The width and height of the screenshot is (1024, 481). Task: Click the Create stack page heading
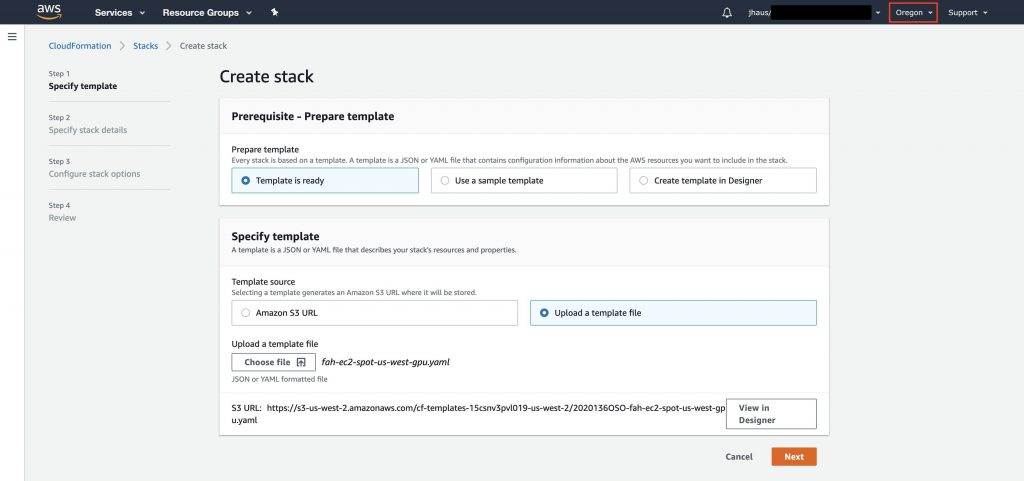pyautogui.click(x=266, y=76)
